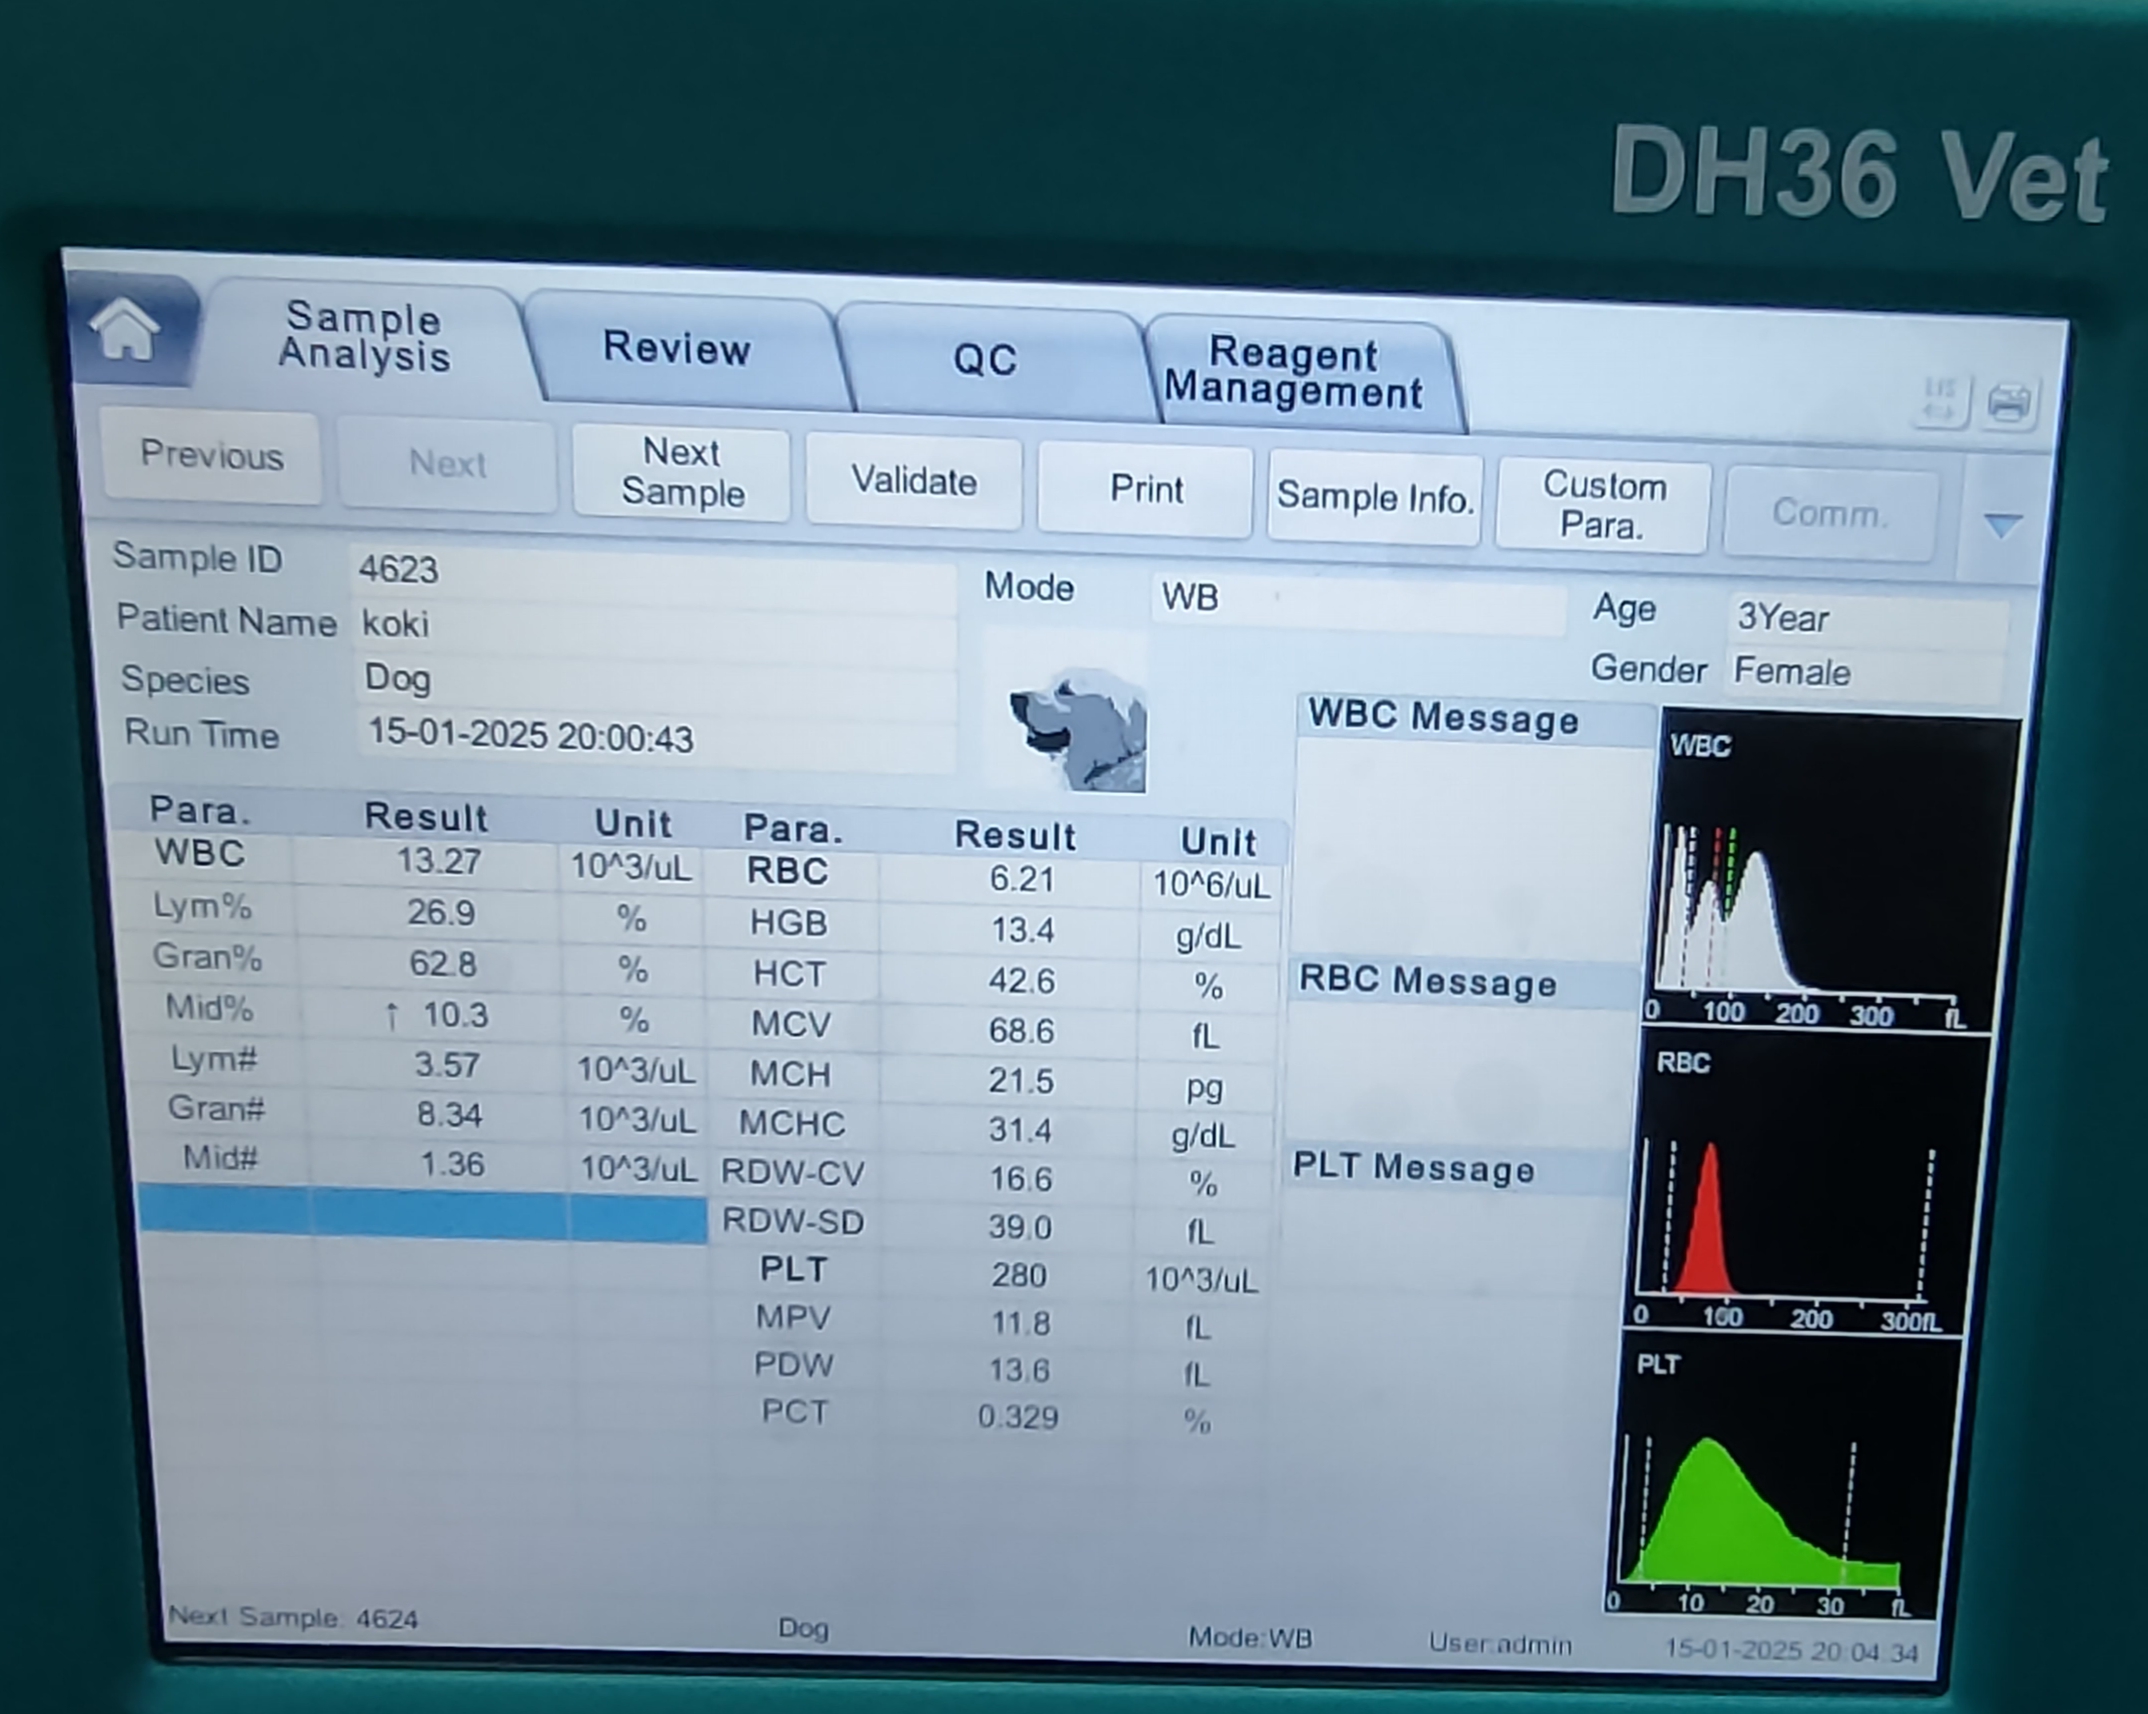Click User:admin in the status bar
Screen dimensions: 2148x1714
1500,1644
